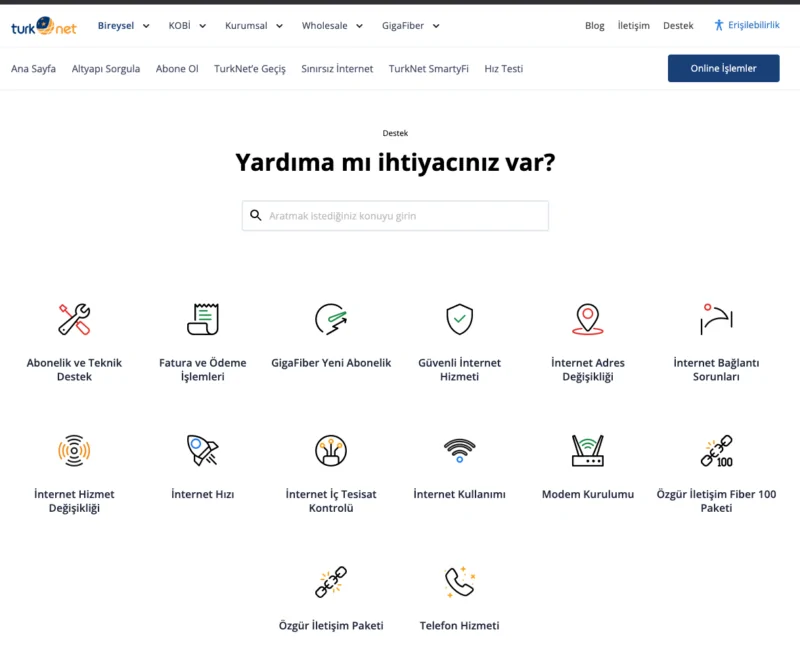Open the Modem Kurulumu router icon
This screenshot has height=659, width=800.
point(588,450)
